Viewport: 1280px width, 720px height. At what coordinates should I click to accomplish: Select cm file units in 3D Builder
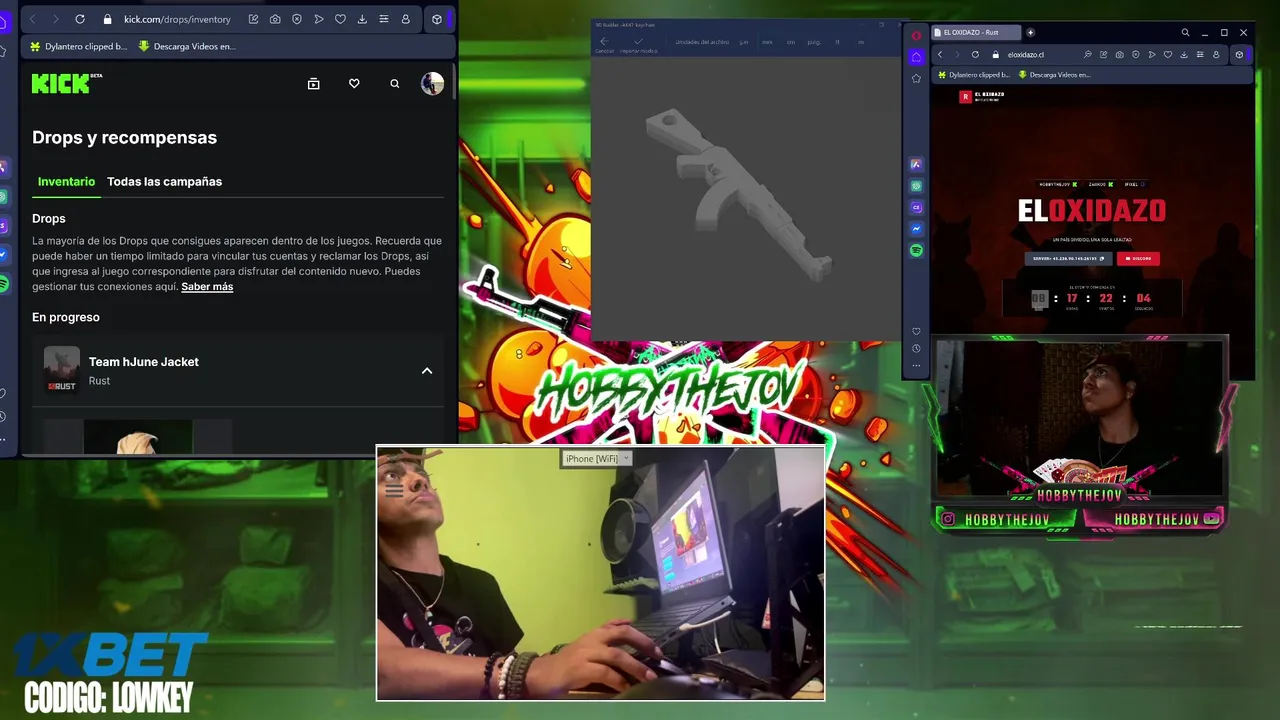[791, 42]
